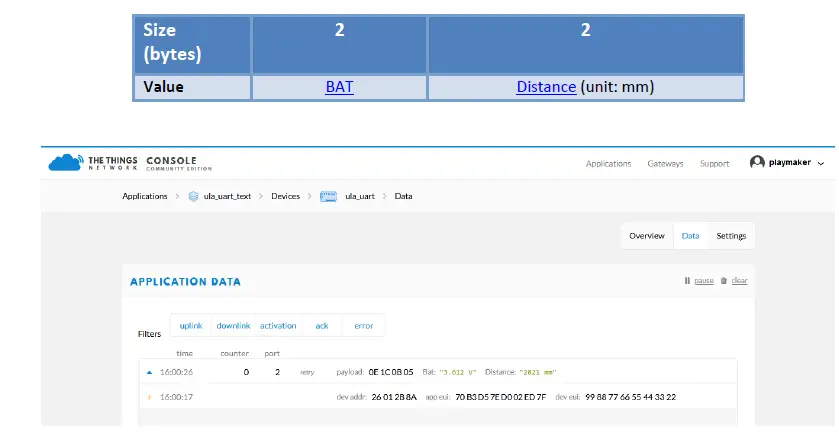This screenshot has height=437, width=839.
Task: Switch to the Overview tab
Action: (646, 236)
